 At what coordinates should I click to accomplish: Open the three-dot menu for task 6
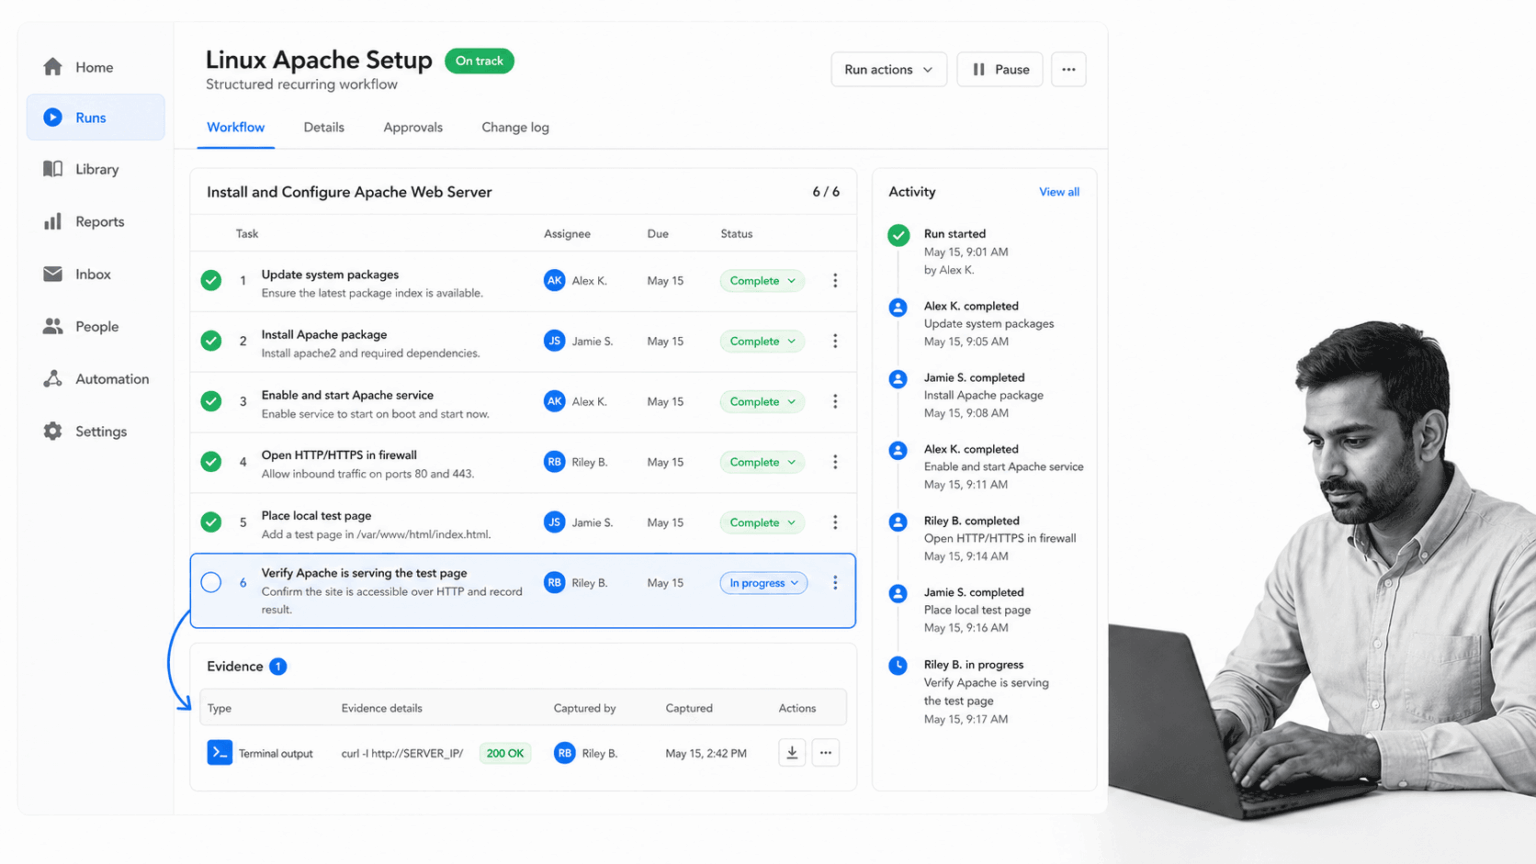click(835, 582)
